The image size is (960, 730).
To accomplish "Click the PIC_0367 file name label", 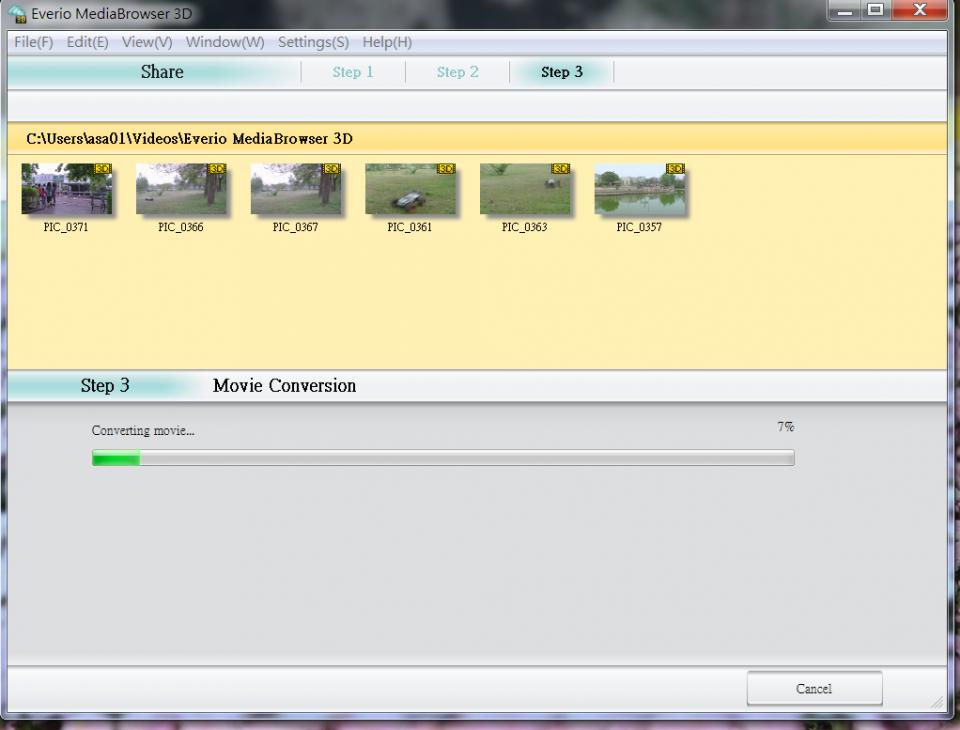I will click(295, 227).
